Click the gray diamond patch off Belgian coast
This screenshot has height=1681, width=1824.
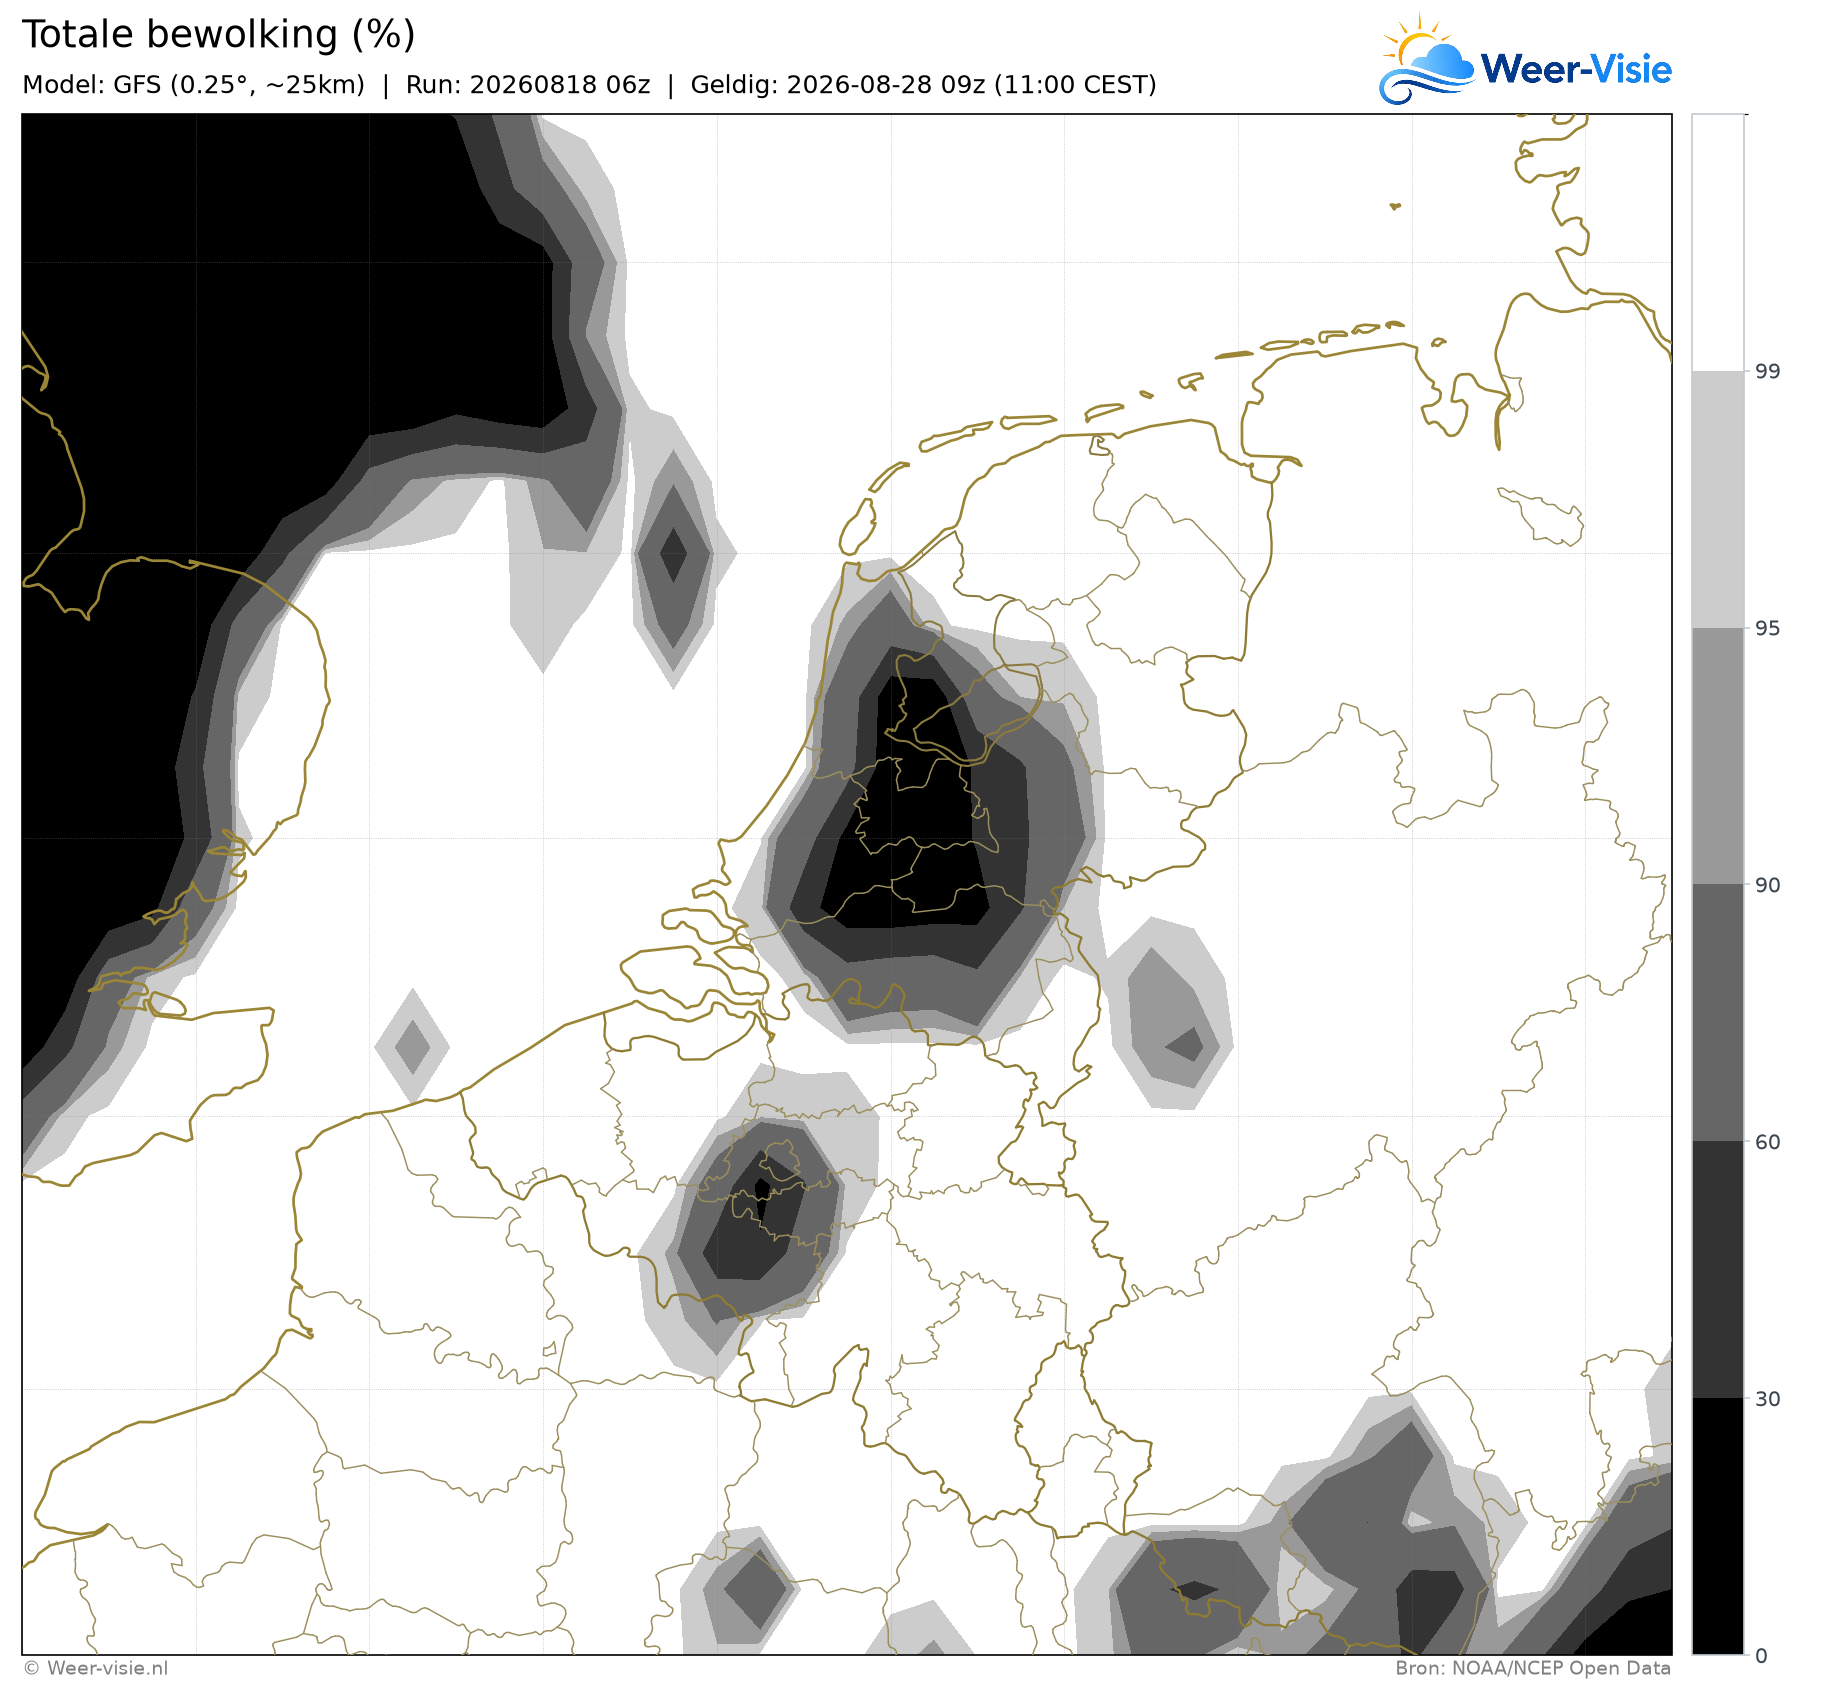412,1047
